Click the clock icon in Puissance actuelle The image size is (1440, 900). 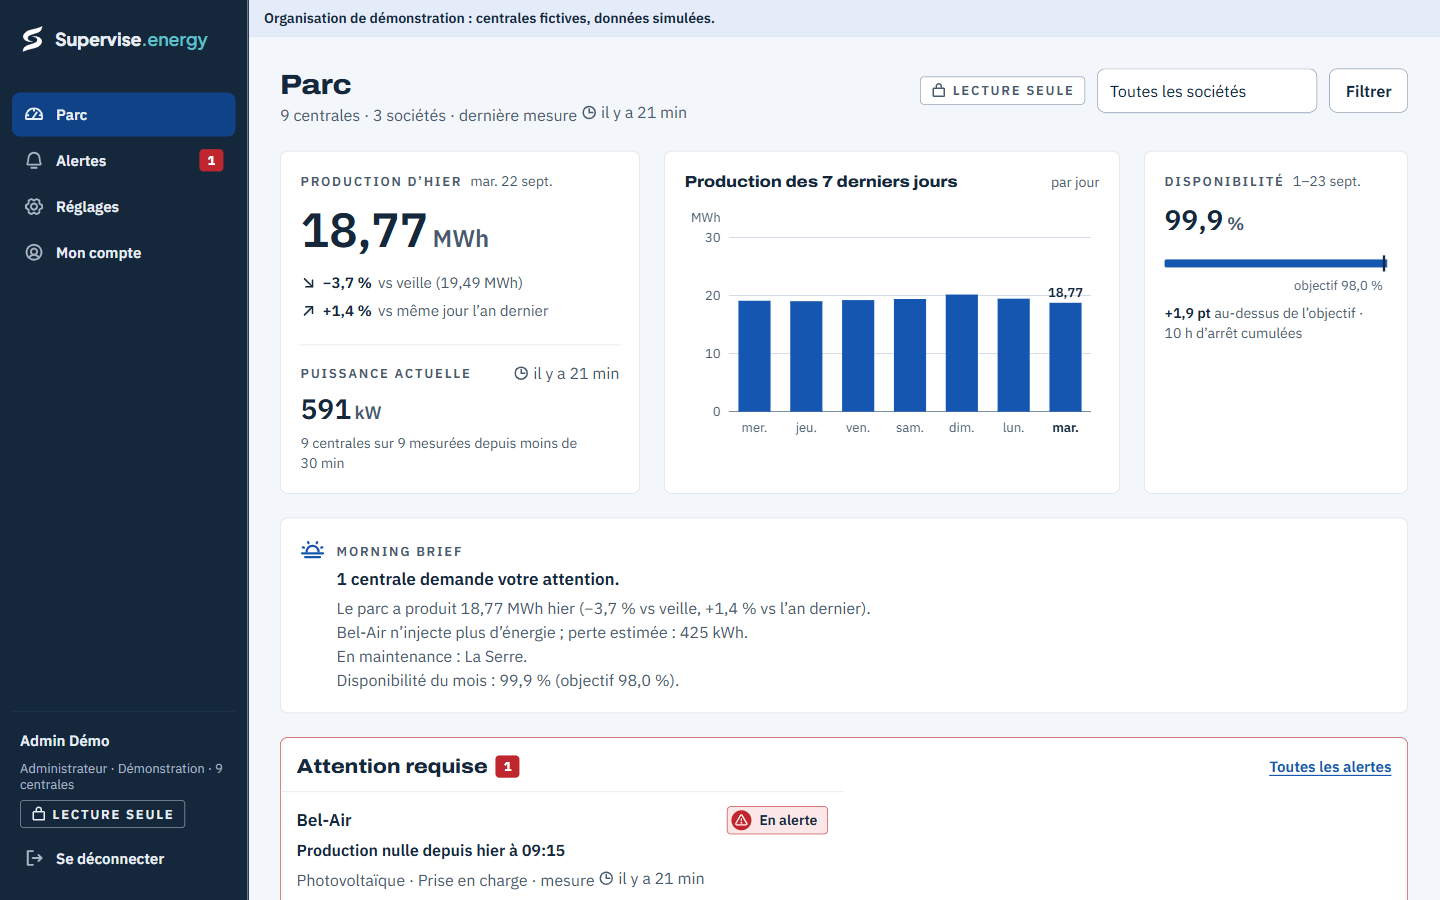click(x=521, y=373)
